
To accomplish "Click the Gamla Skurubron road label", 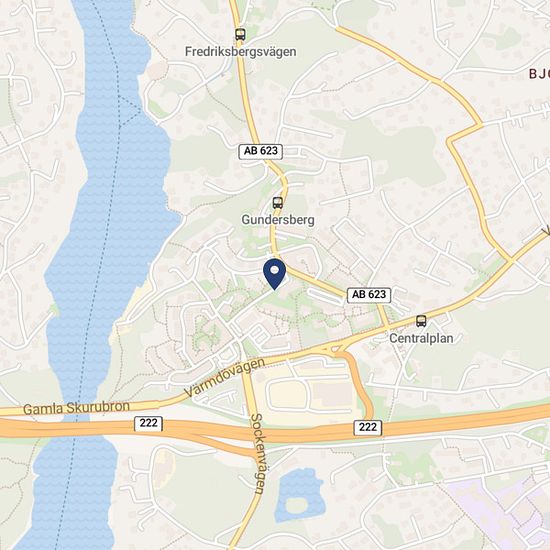I will [76, 408].
